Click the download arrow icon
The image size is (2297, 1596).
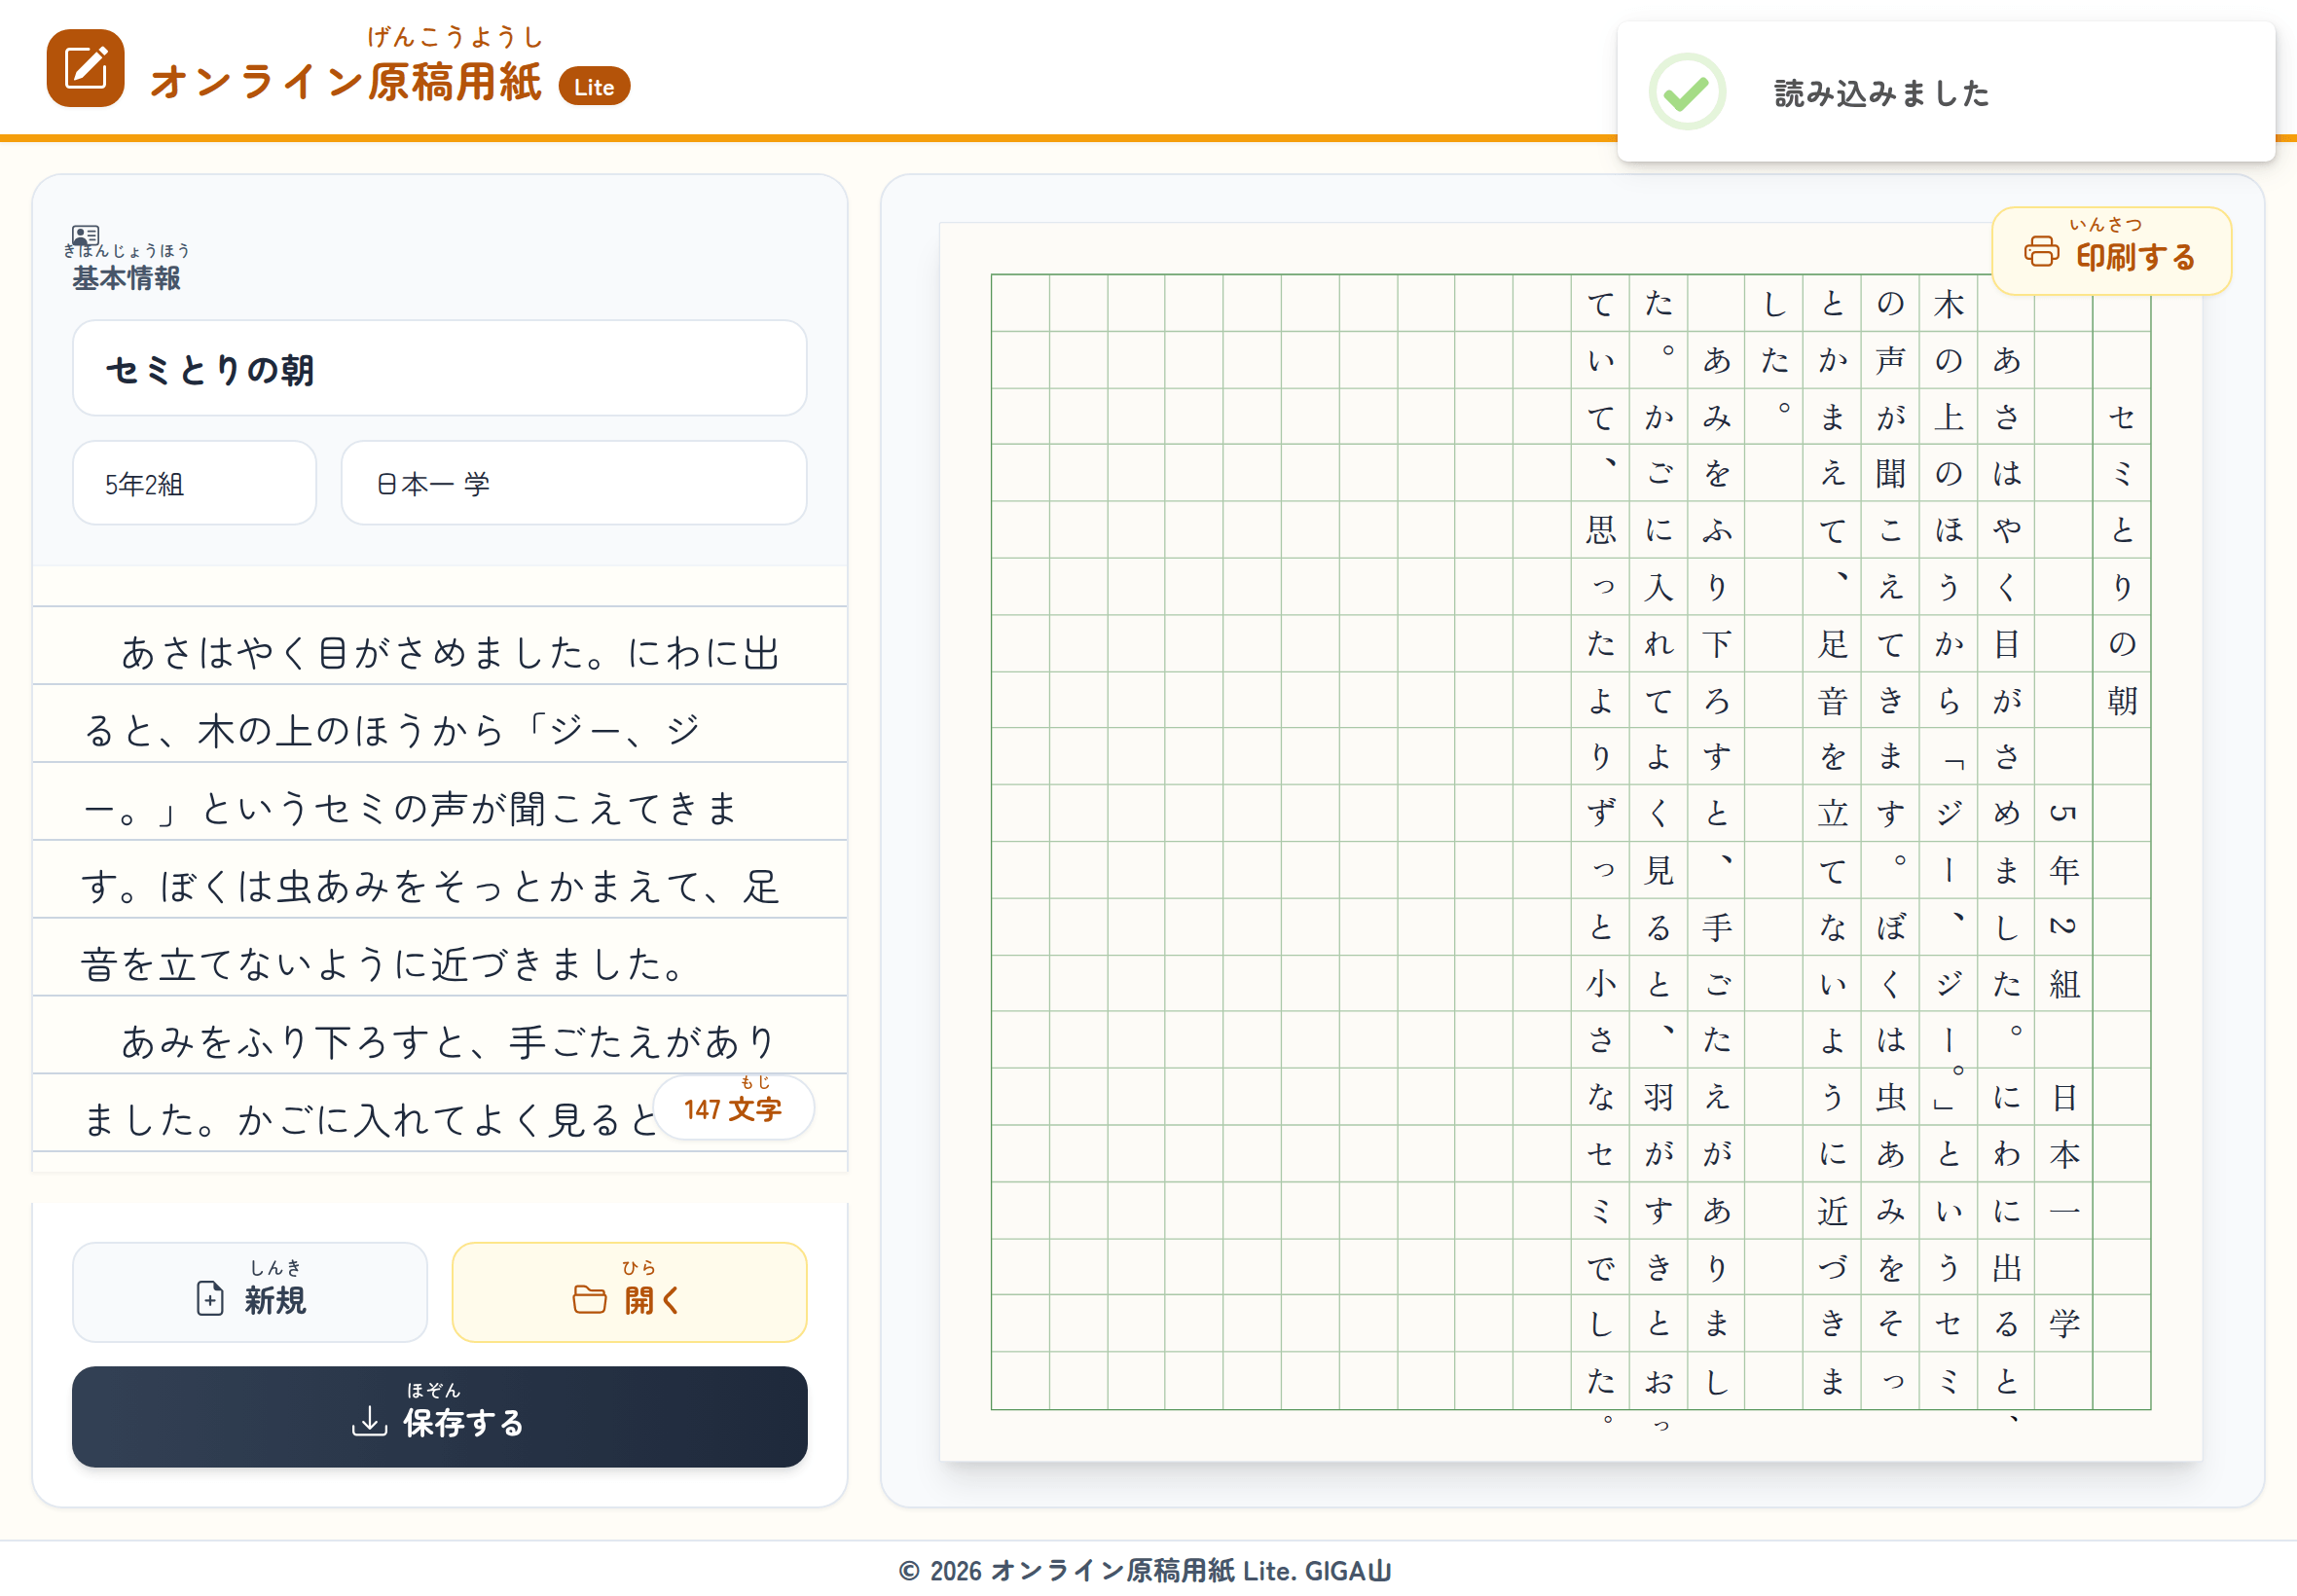369,1421
